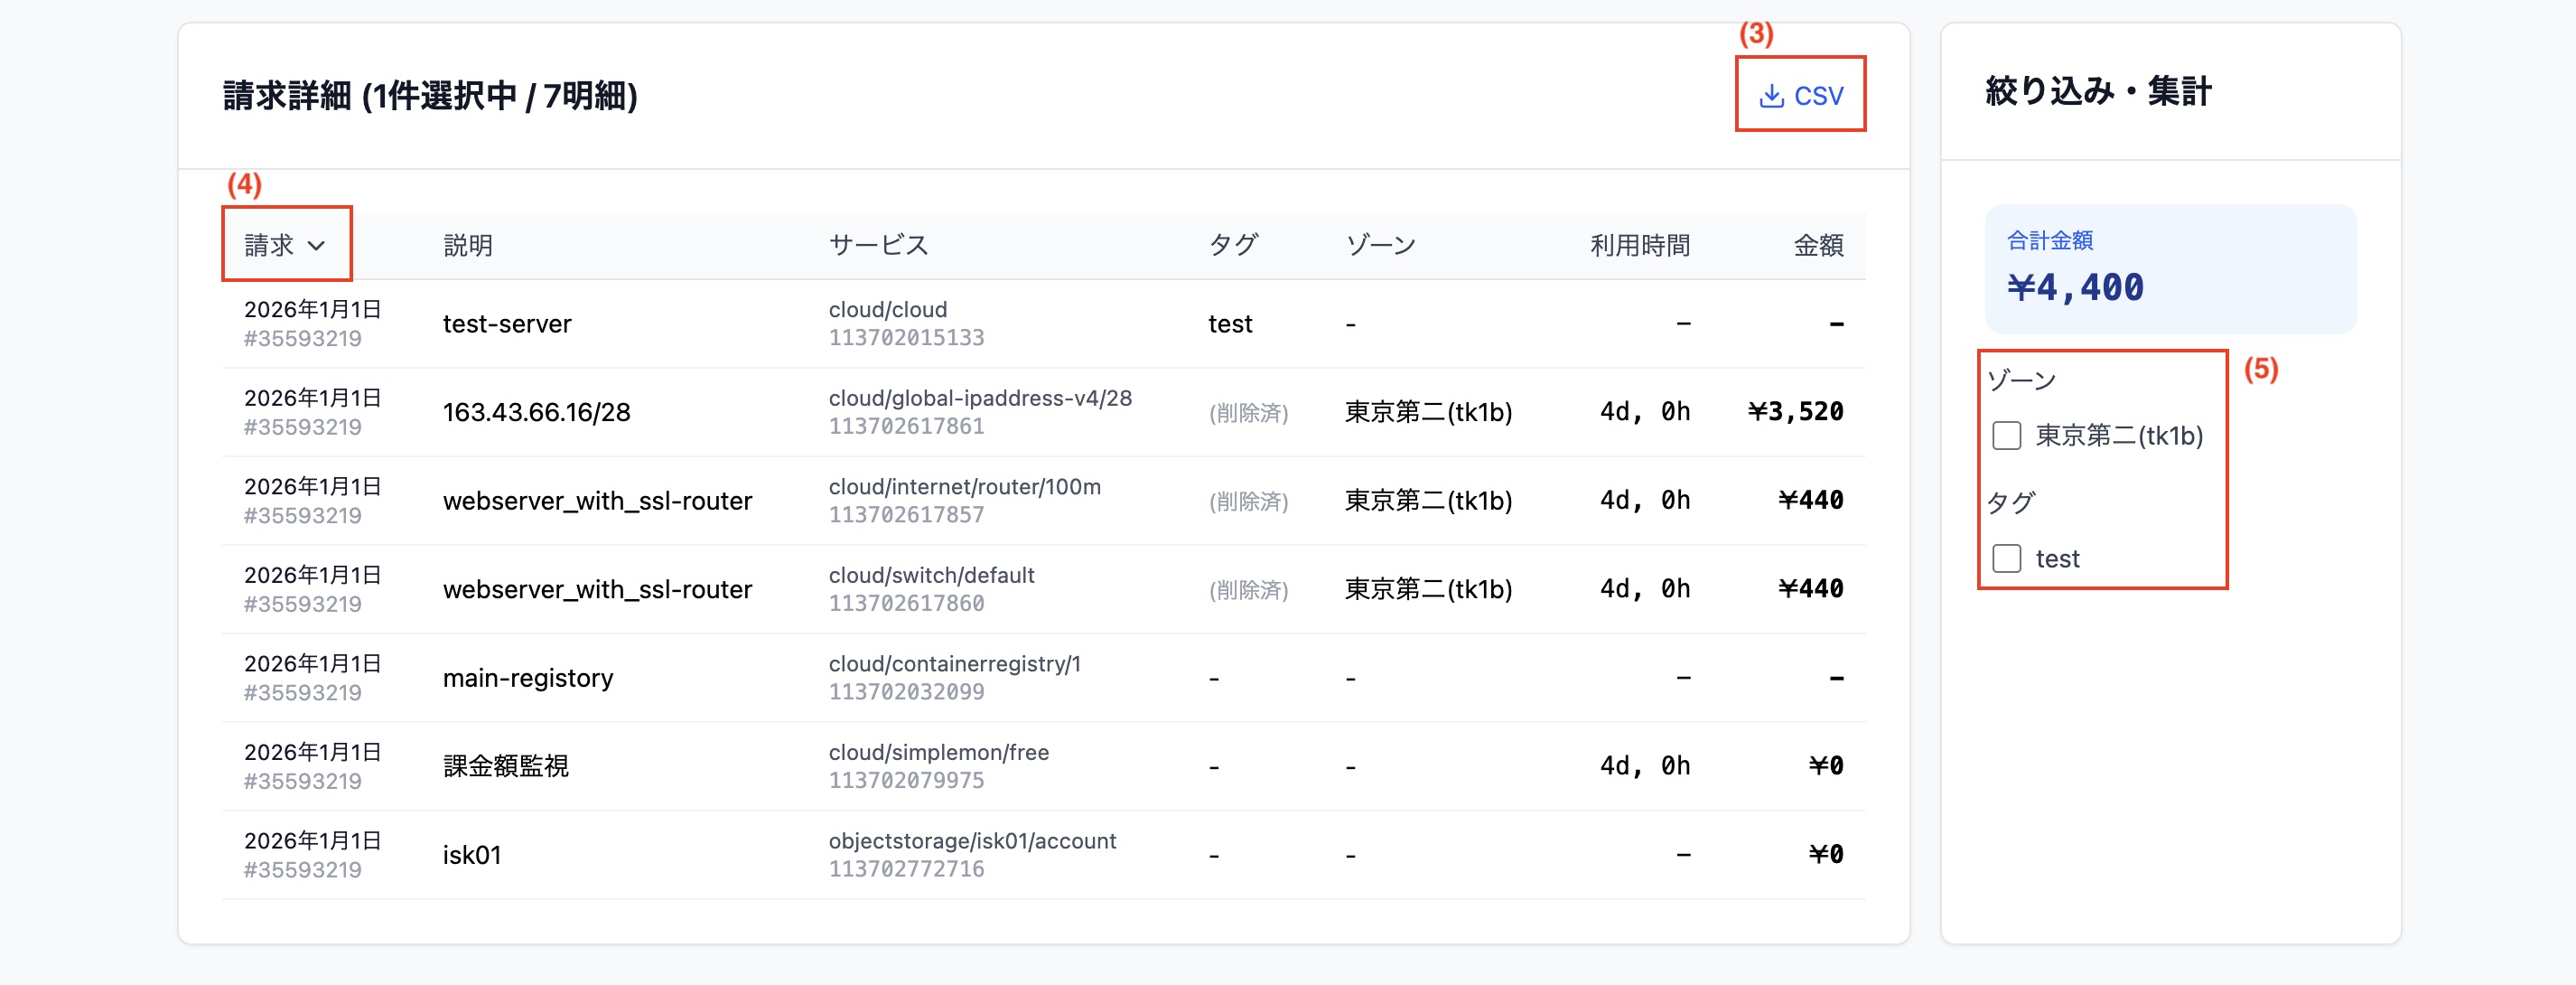Viewport: 2576px width, 985px height.
Task: Click the ¥0 amount in isk01 row
Action: (1826, 855)
